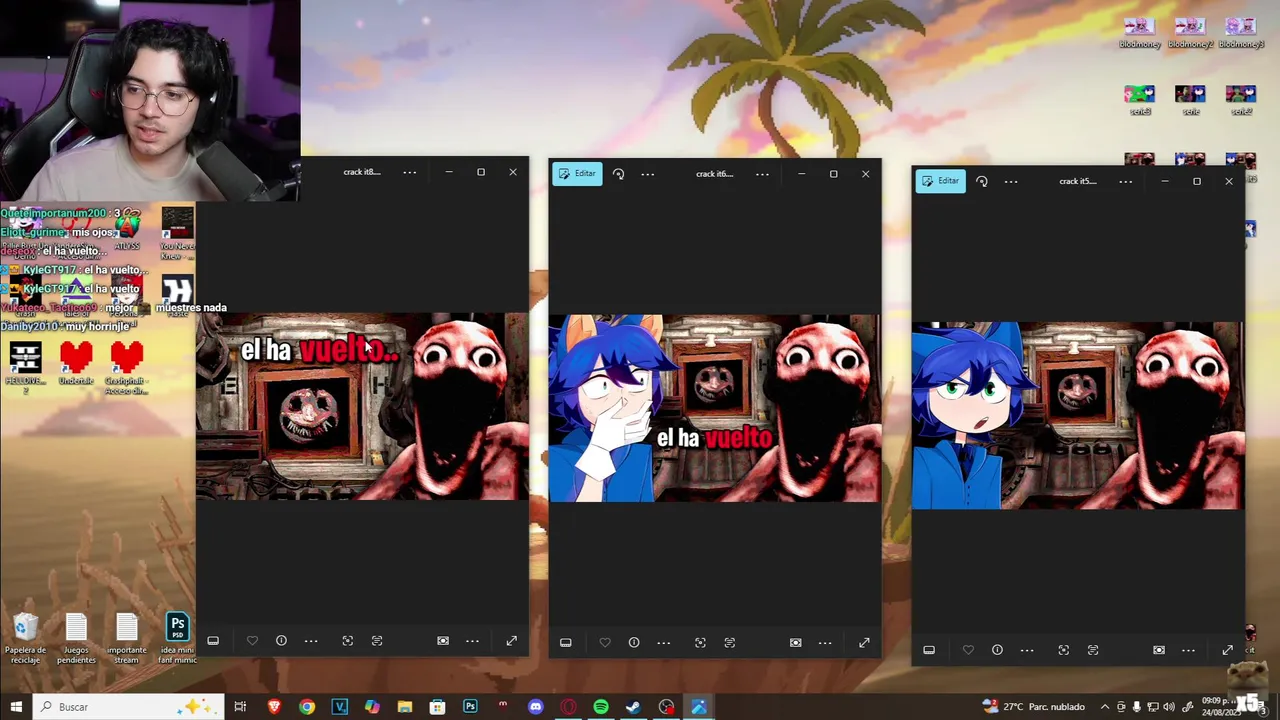This screenshot has width=1280, height=720.
Task: Click the Buscar taskbar search box
Action: [128, 707]
